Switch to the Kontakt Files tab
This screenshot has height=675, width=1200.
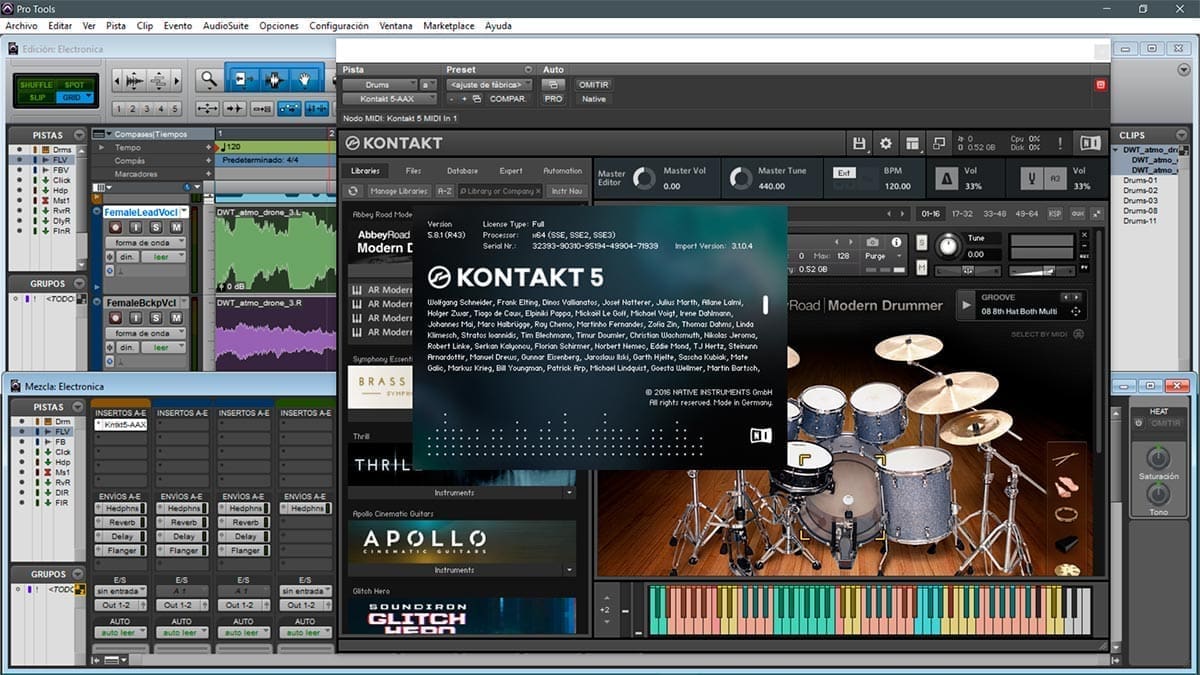(x=413, y=171)
